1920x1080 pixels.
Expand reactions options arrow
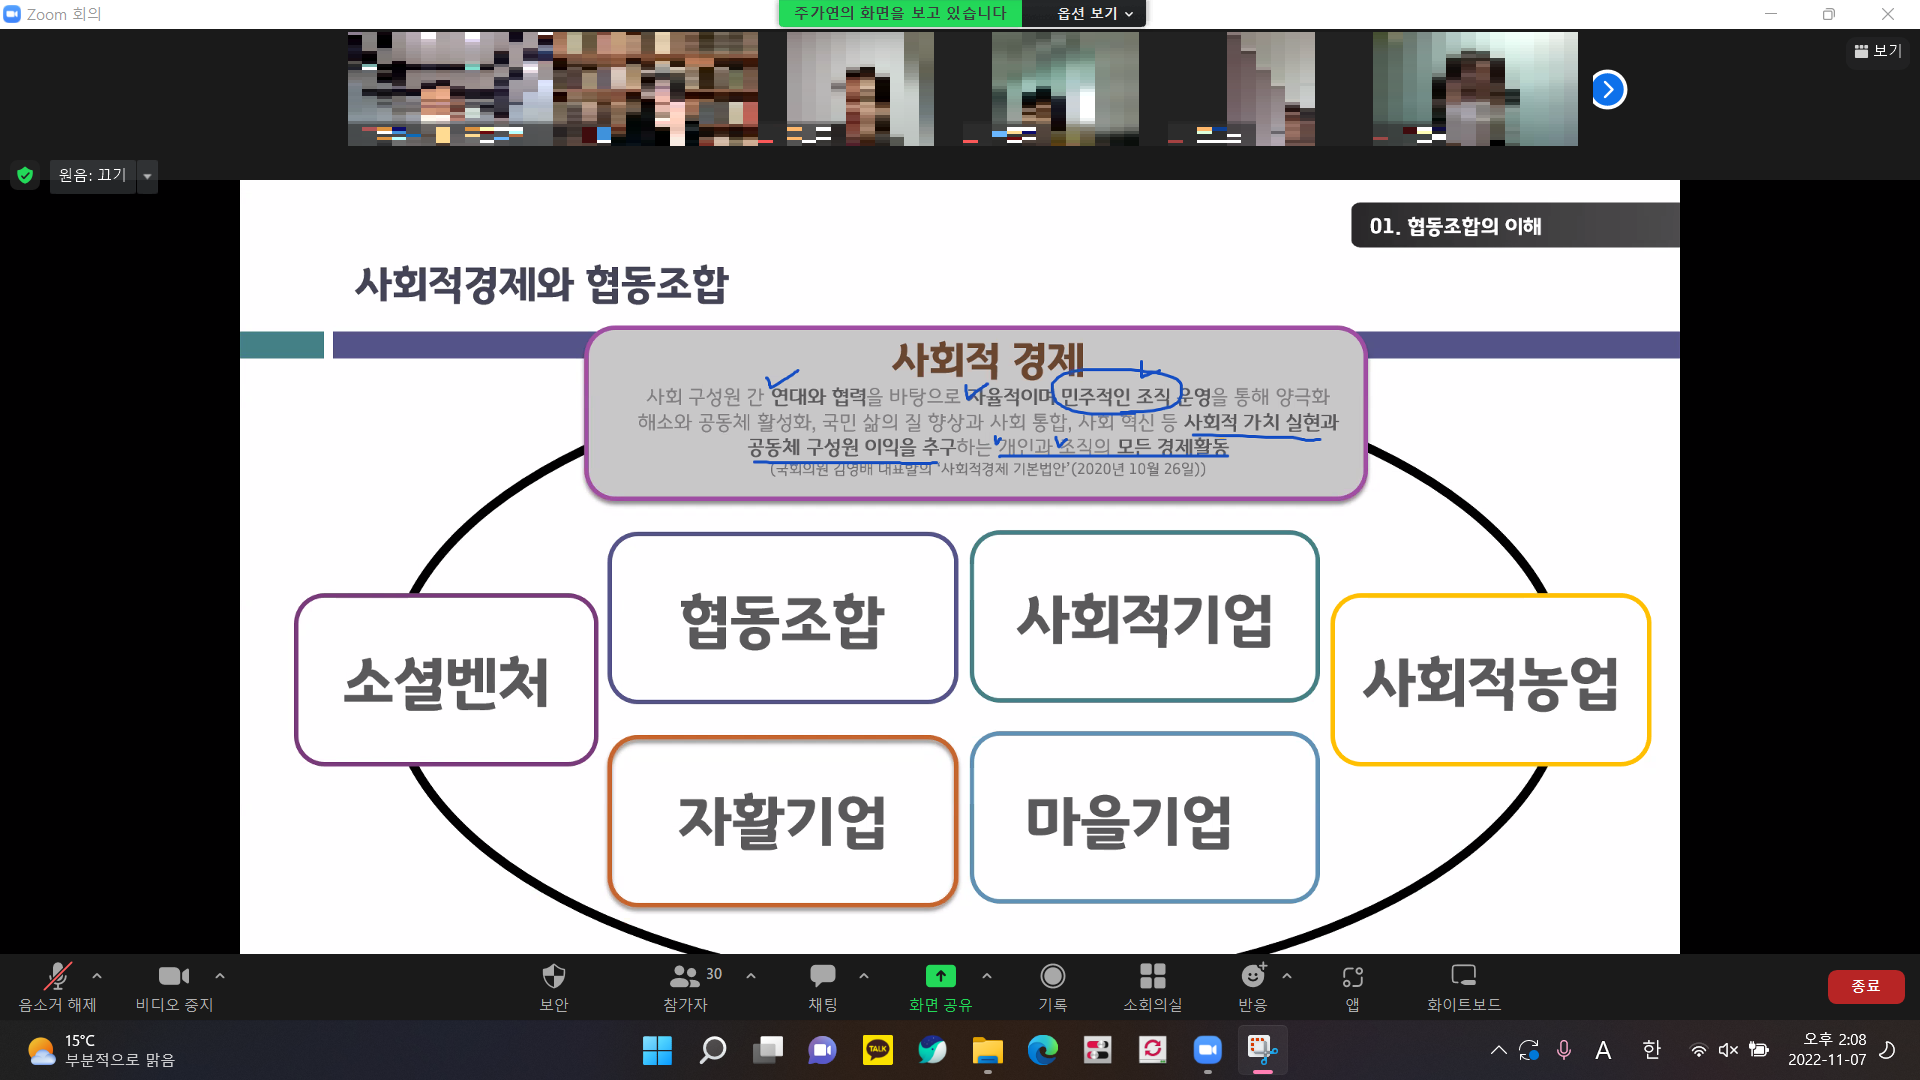point(1287,976)
